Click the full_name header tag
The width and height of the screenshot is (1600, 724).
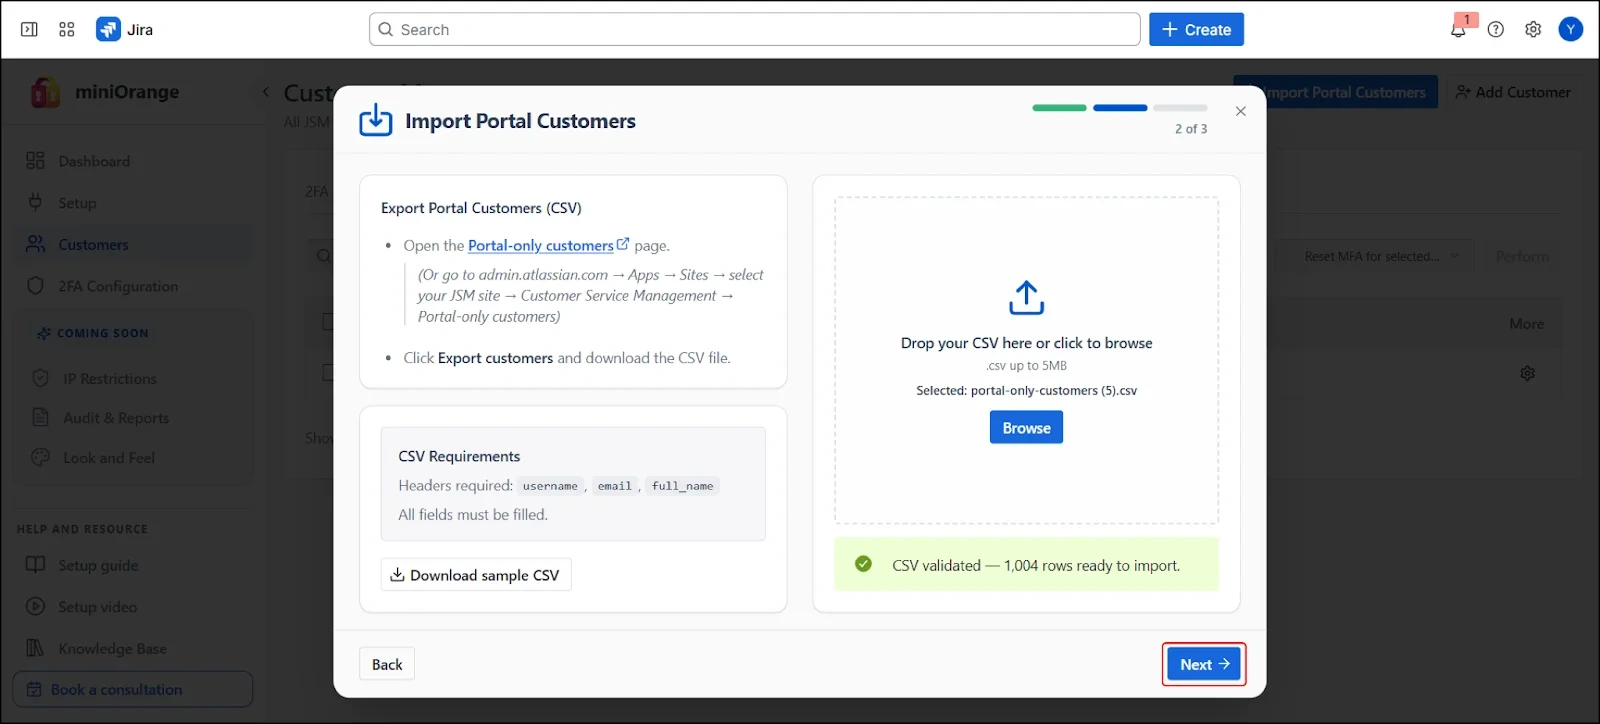683,486
